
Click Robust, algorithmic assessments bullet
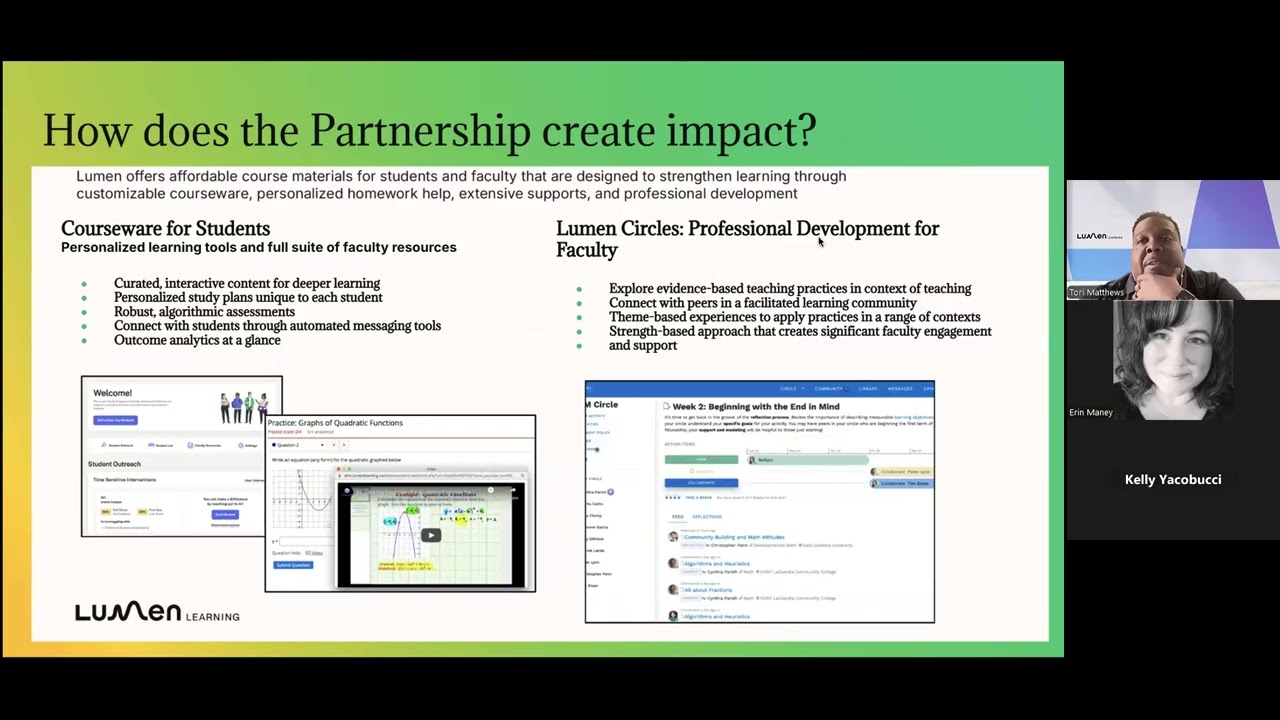pyautogui.click(x=204, y=311)
